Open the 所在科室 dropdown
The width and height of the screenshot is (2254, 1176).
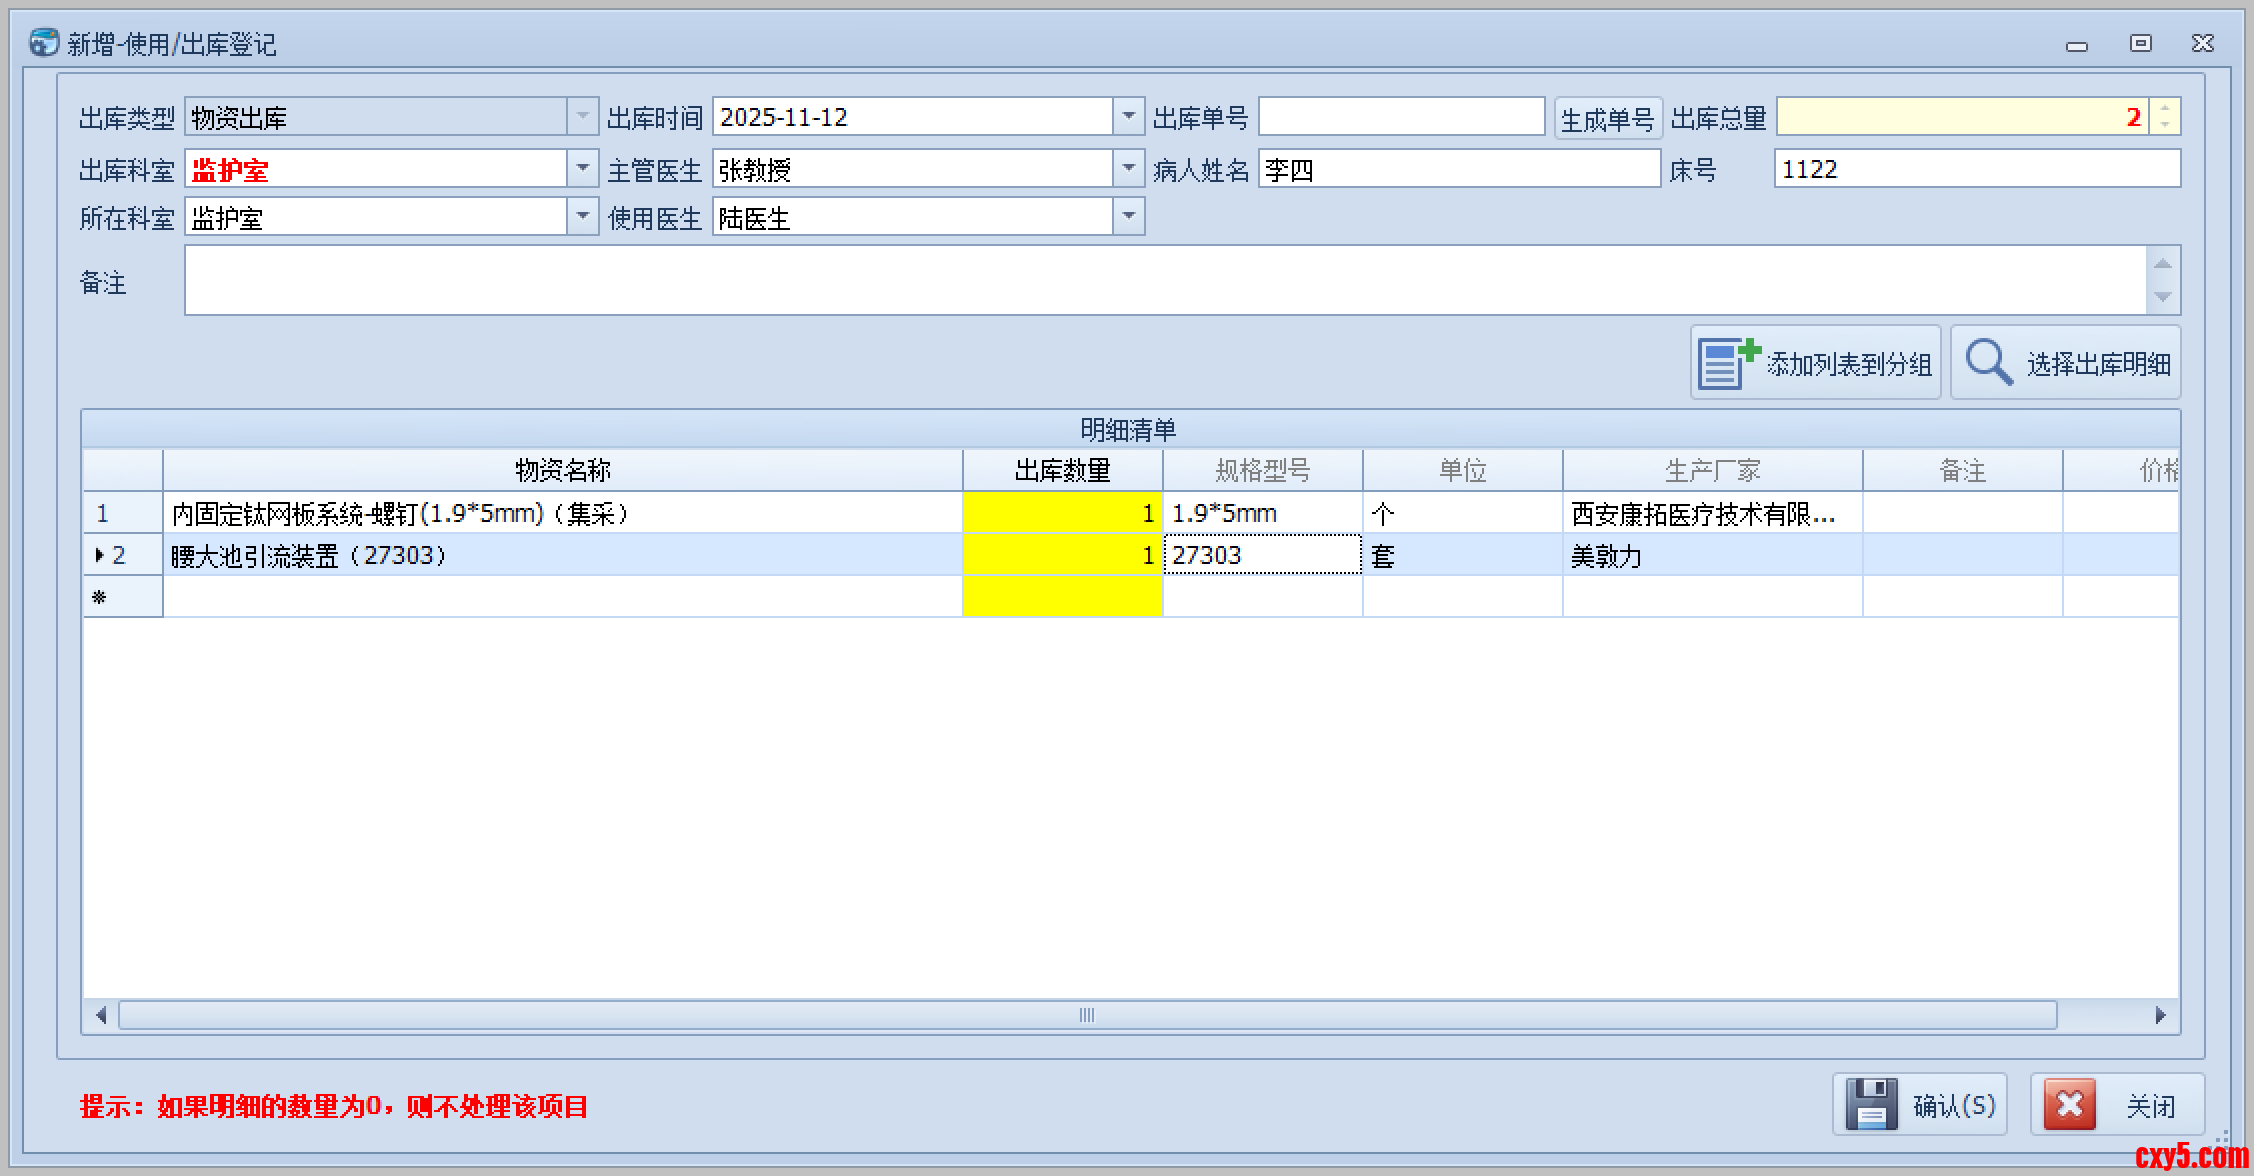tap(582, 217)
